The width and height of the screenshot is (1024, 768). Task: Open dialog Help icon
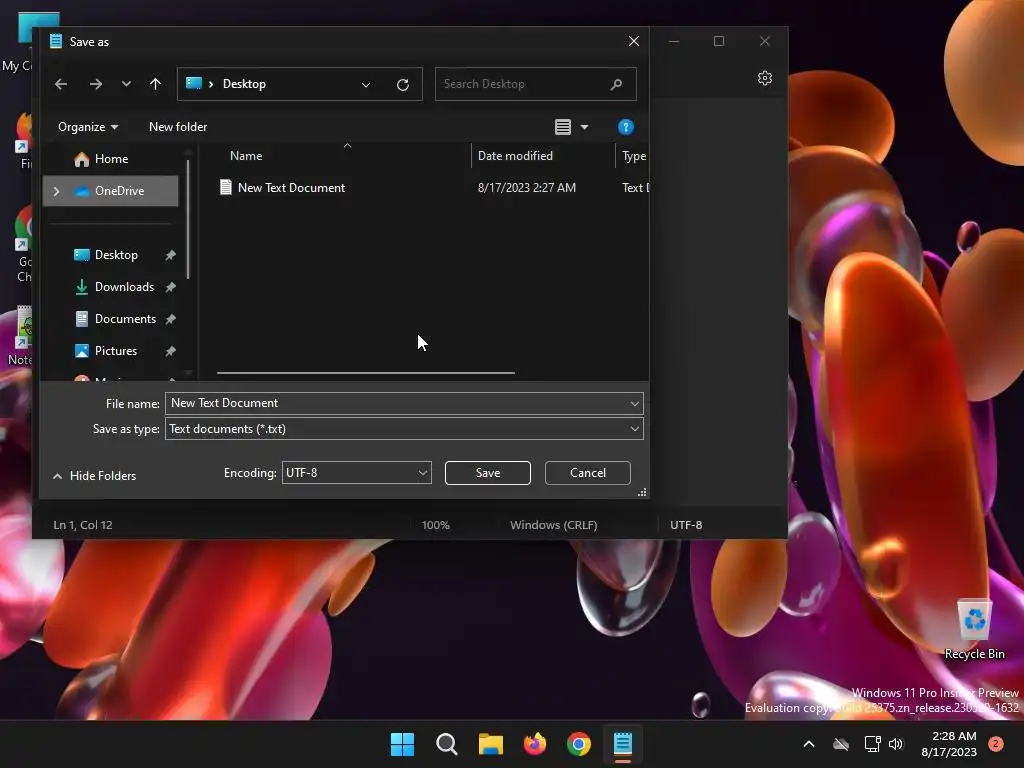click(626, 127)
